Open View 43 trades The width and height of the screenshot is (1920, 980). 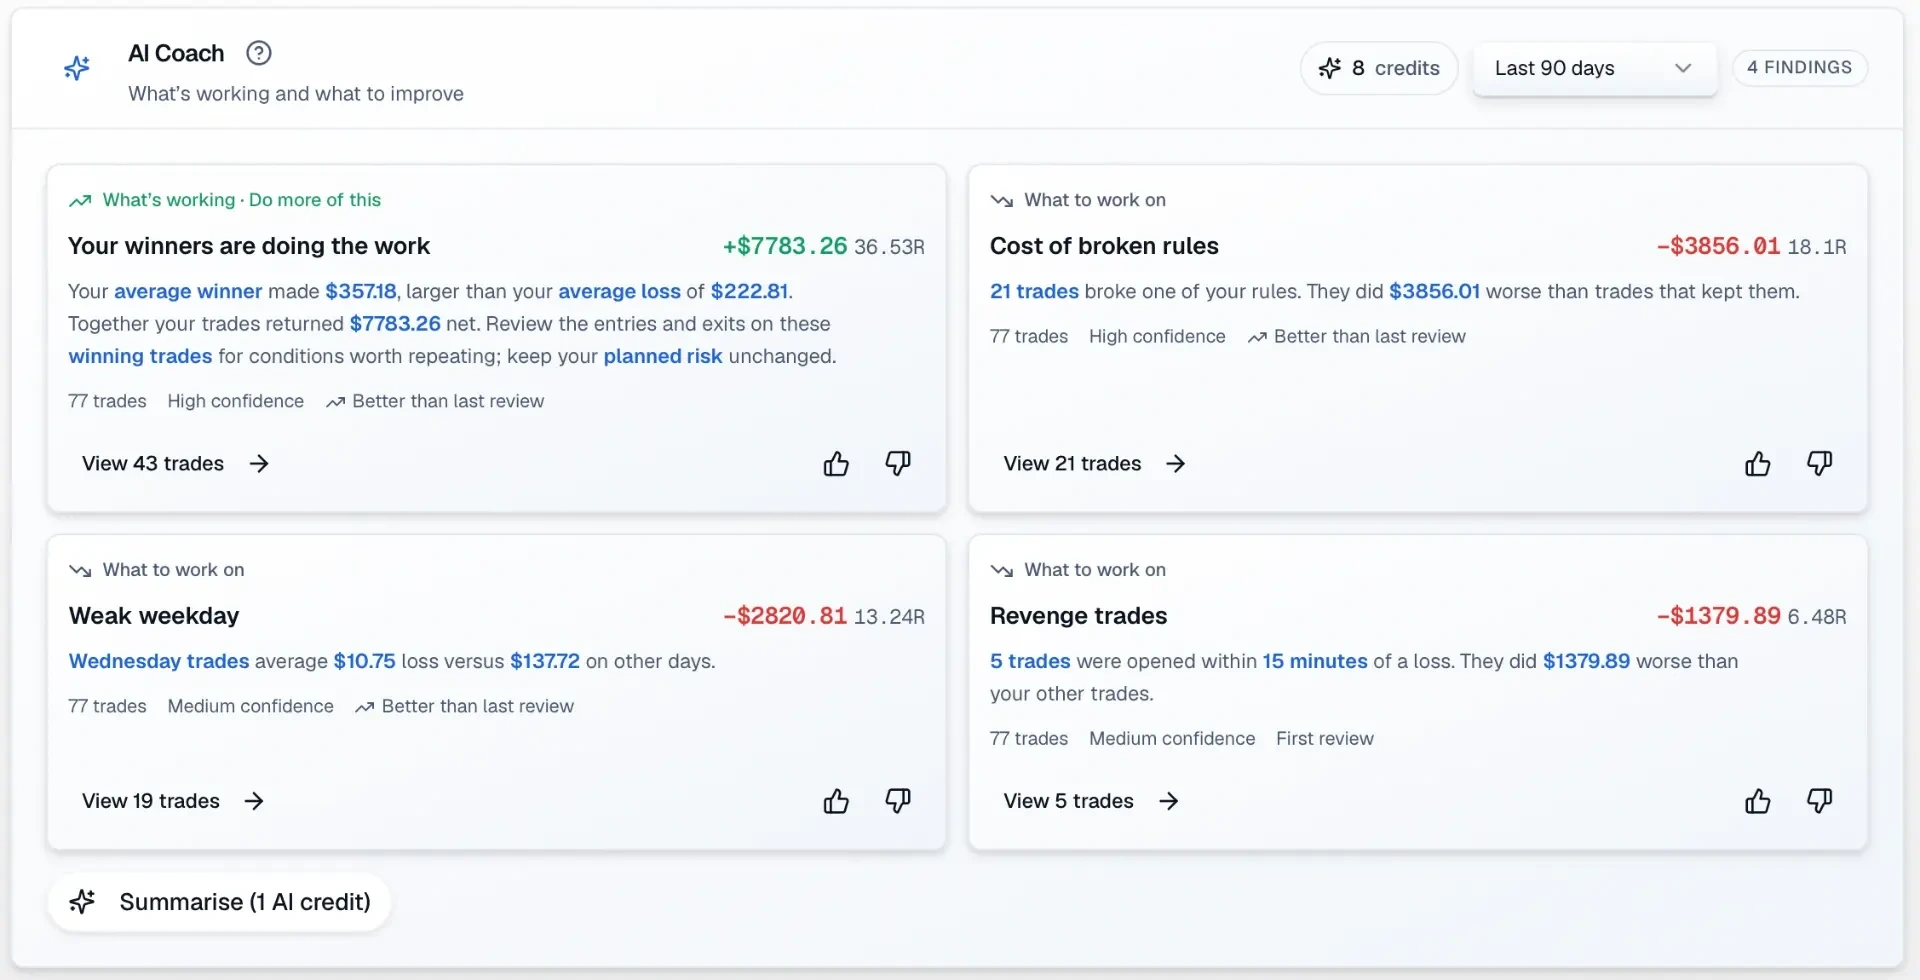coord(176,463)
